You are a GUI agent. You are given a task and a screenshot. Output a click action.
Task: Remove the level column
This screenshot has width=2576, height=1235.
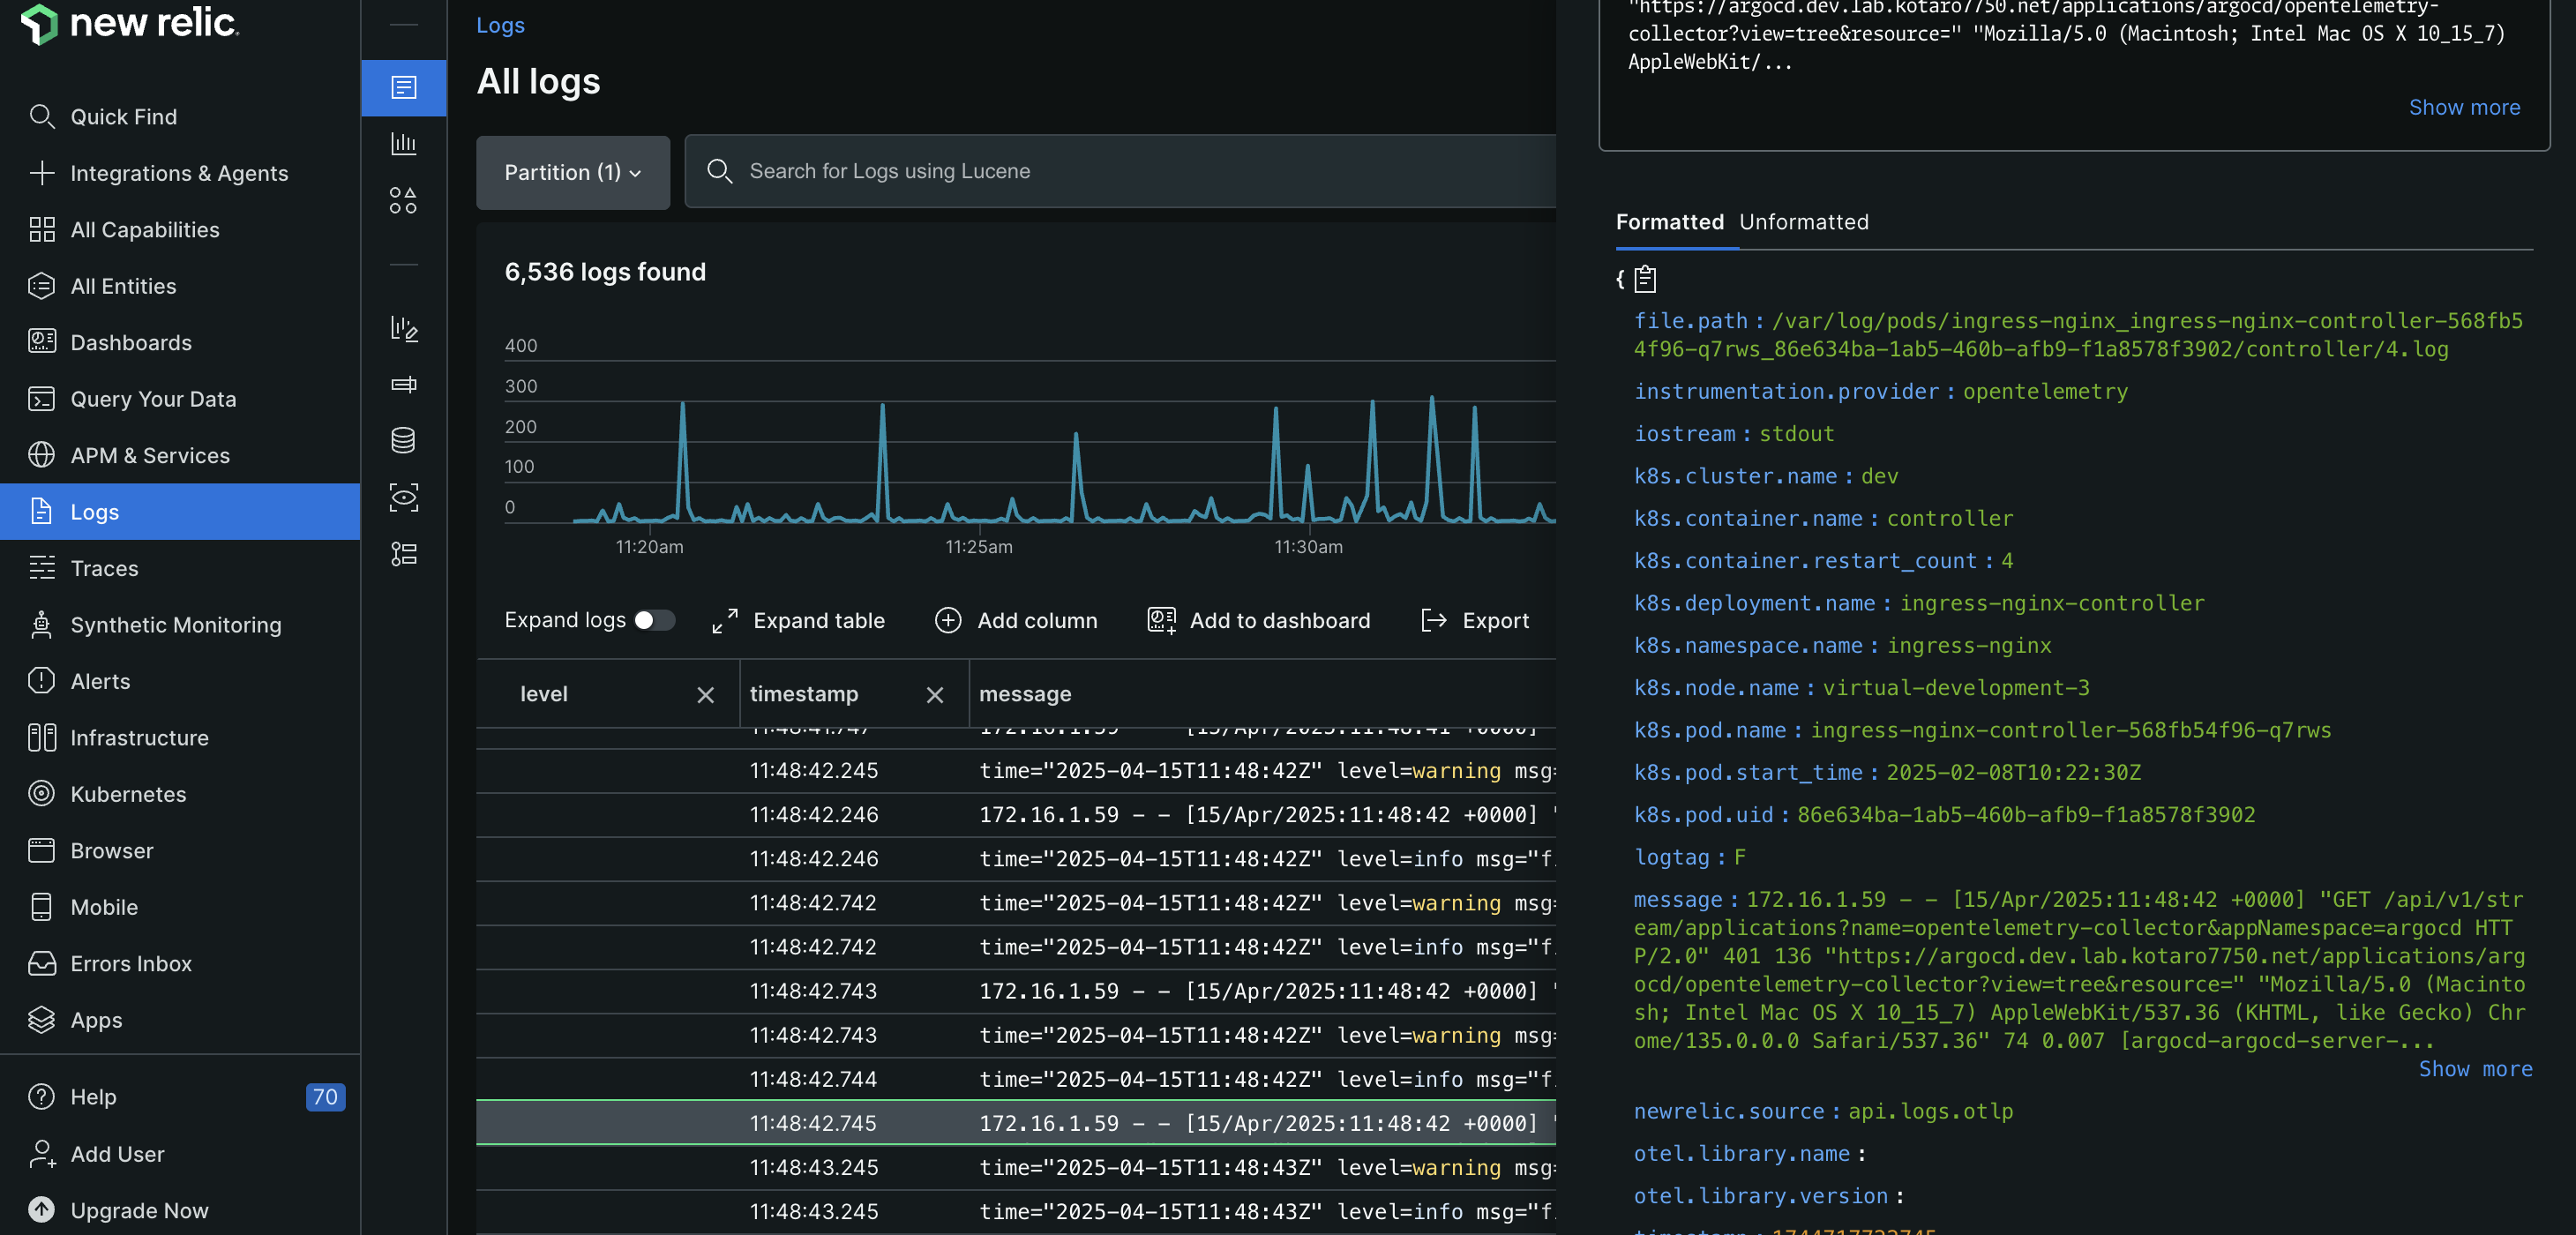tap(705, 695)
